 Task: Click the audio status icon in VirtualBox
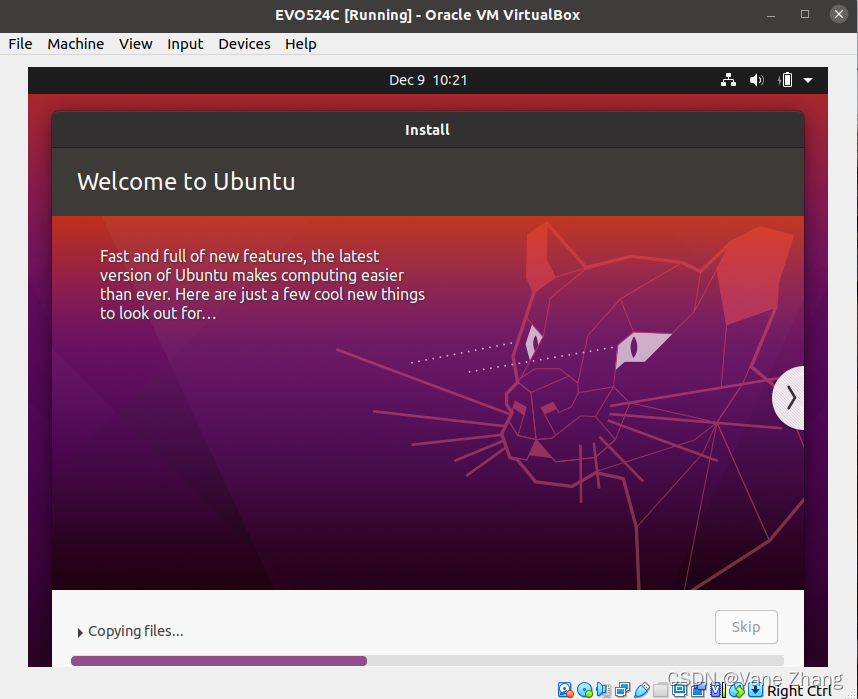pyautogui.click(x=604, y=690)
